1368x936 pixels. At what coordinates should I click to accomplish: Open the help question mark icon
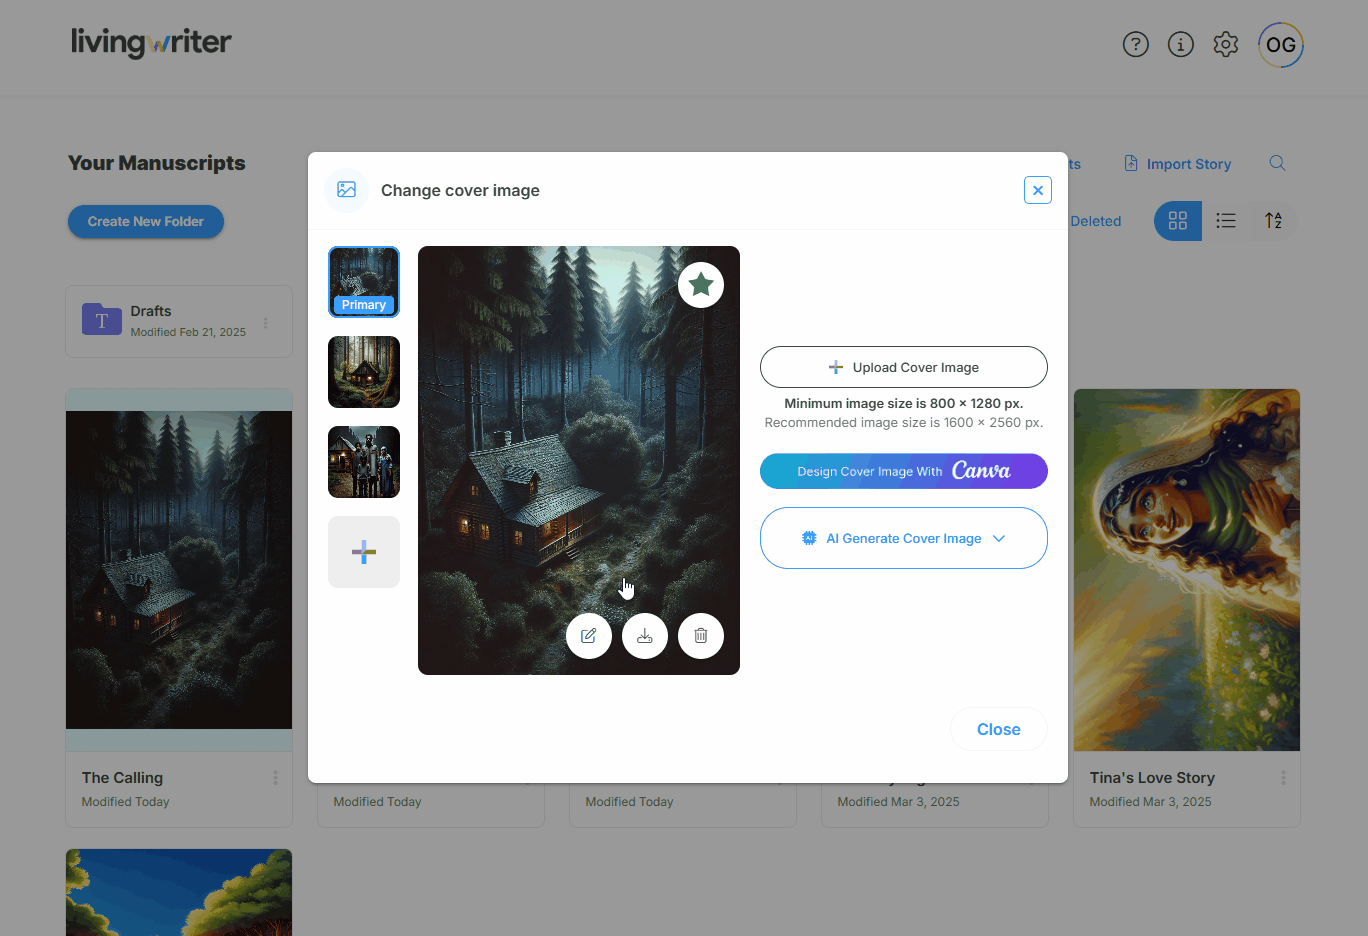click(1136, 44)
